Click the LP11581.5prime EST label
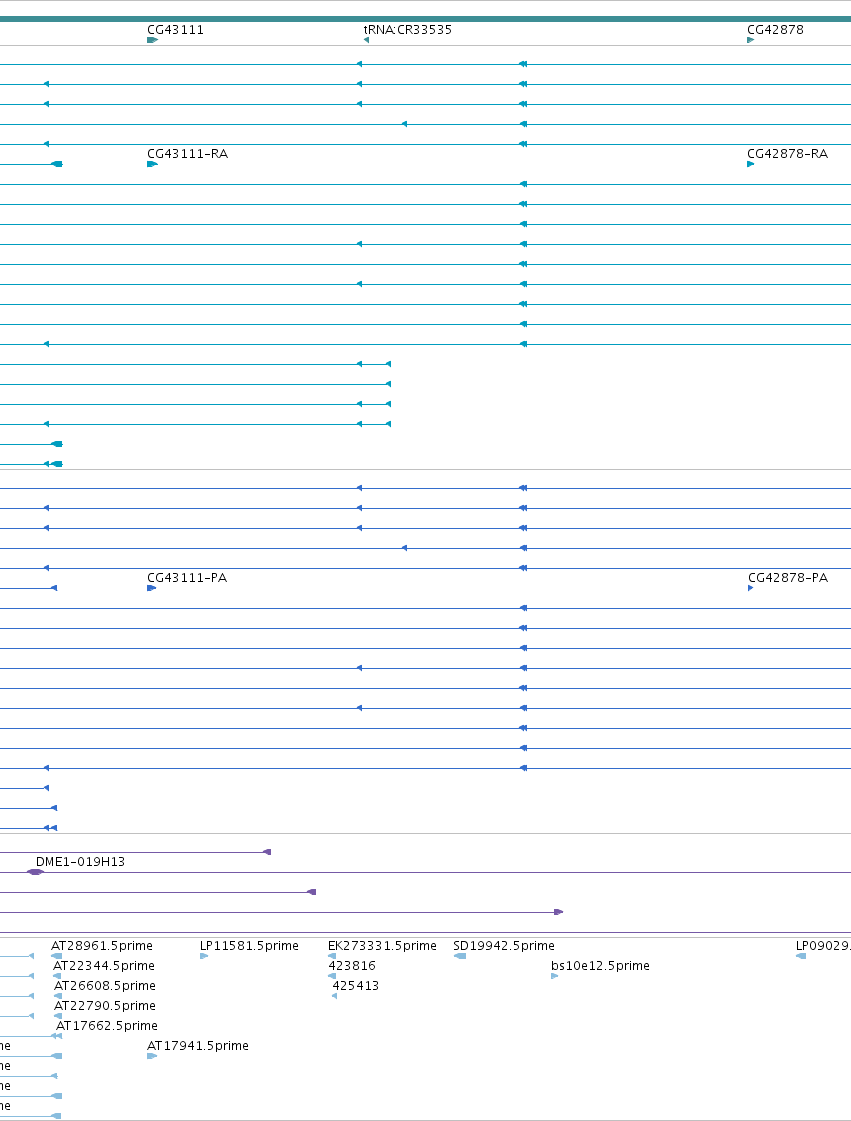851x1121 pixels. (x=249, y=946)
